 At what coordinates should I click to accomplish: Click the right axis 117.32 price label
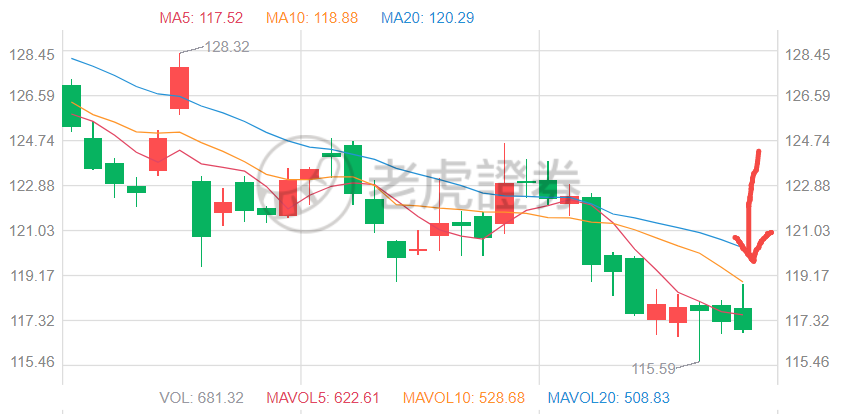coord(807,321)
